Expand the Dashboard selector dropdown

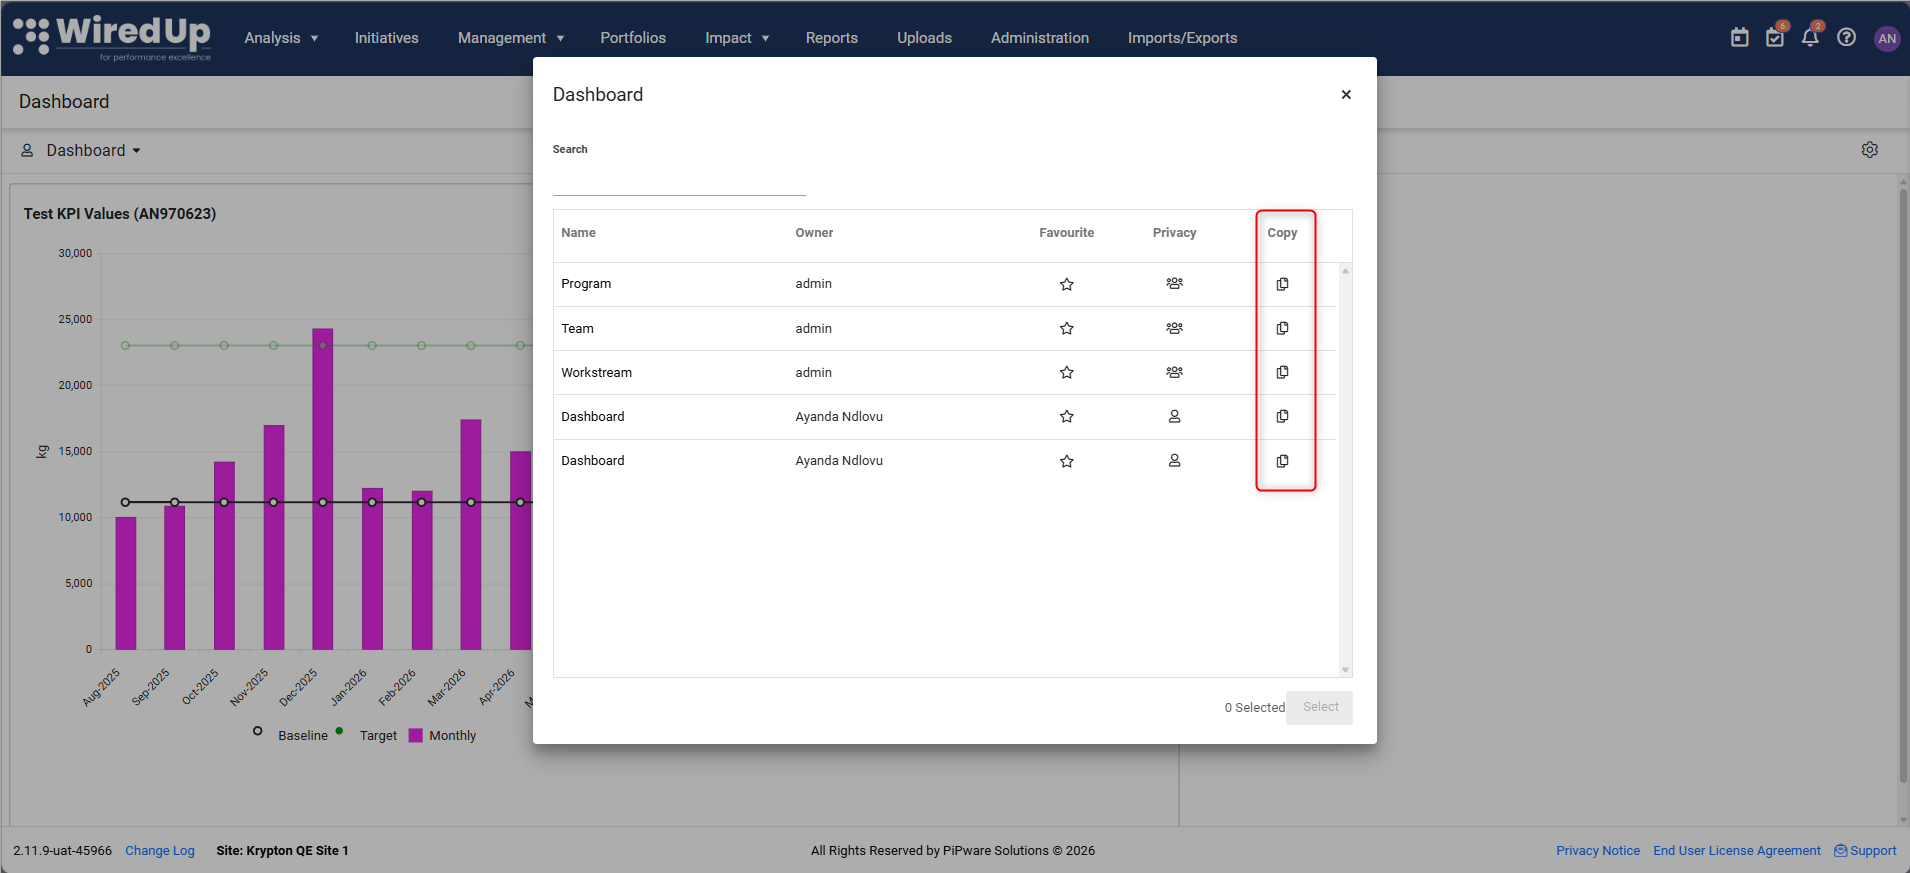(94, 150)
